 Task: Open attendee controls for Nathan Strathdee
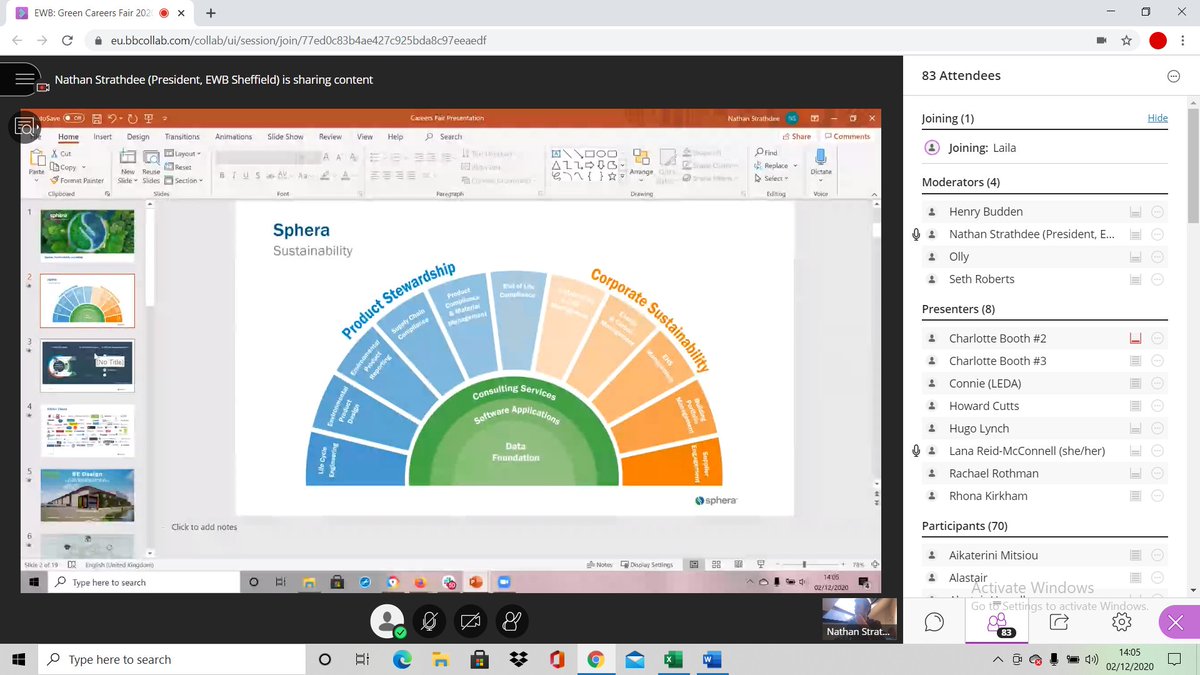tap(1157, 234)
